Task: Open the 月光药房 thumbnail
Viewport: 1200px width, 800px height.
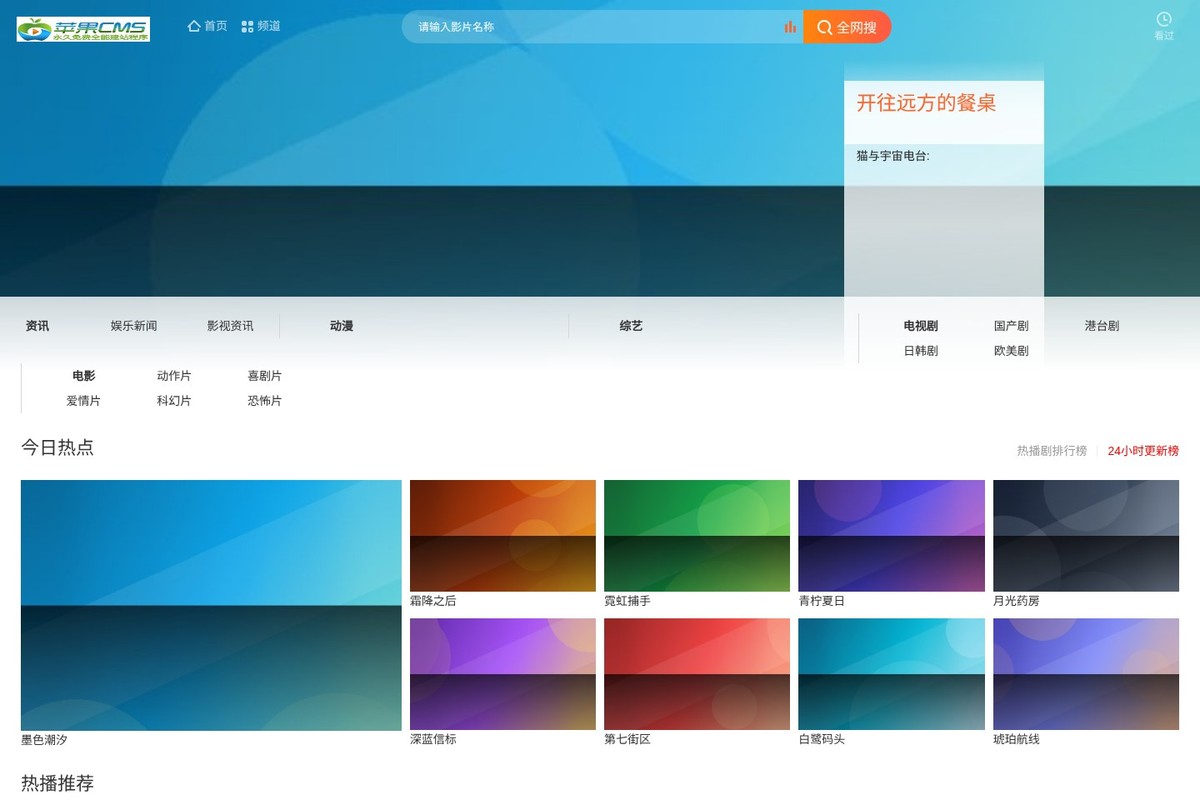Action: click(x=1086, y=536)
